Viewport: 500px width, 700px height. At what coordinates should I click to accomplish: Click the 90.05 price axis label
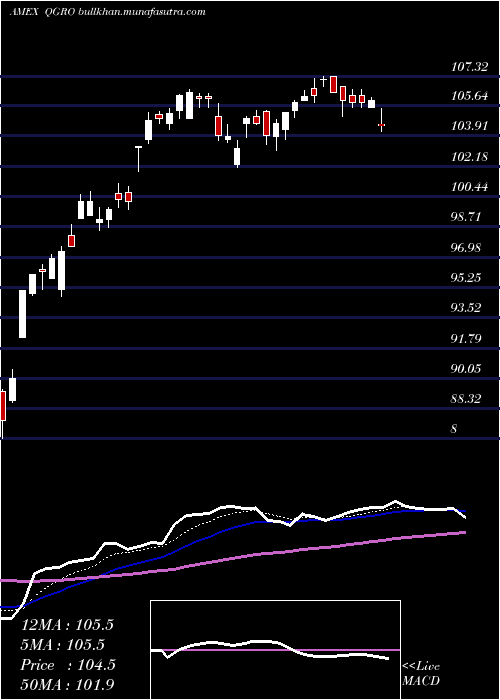[x=467, y=369]
